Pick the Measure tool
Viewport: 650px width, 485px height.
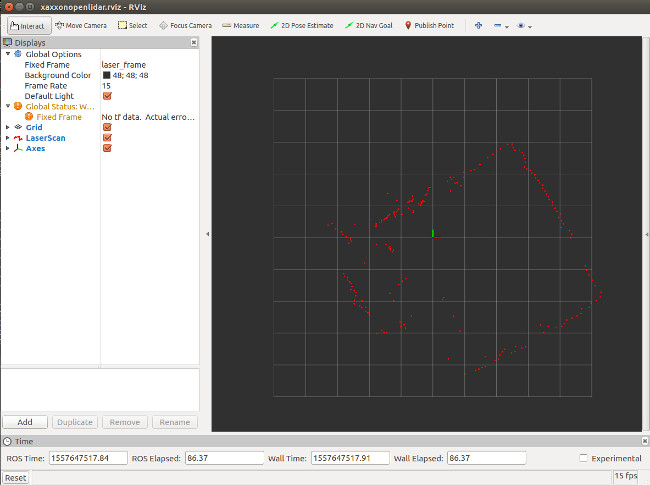(x=240, y=26)
